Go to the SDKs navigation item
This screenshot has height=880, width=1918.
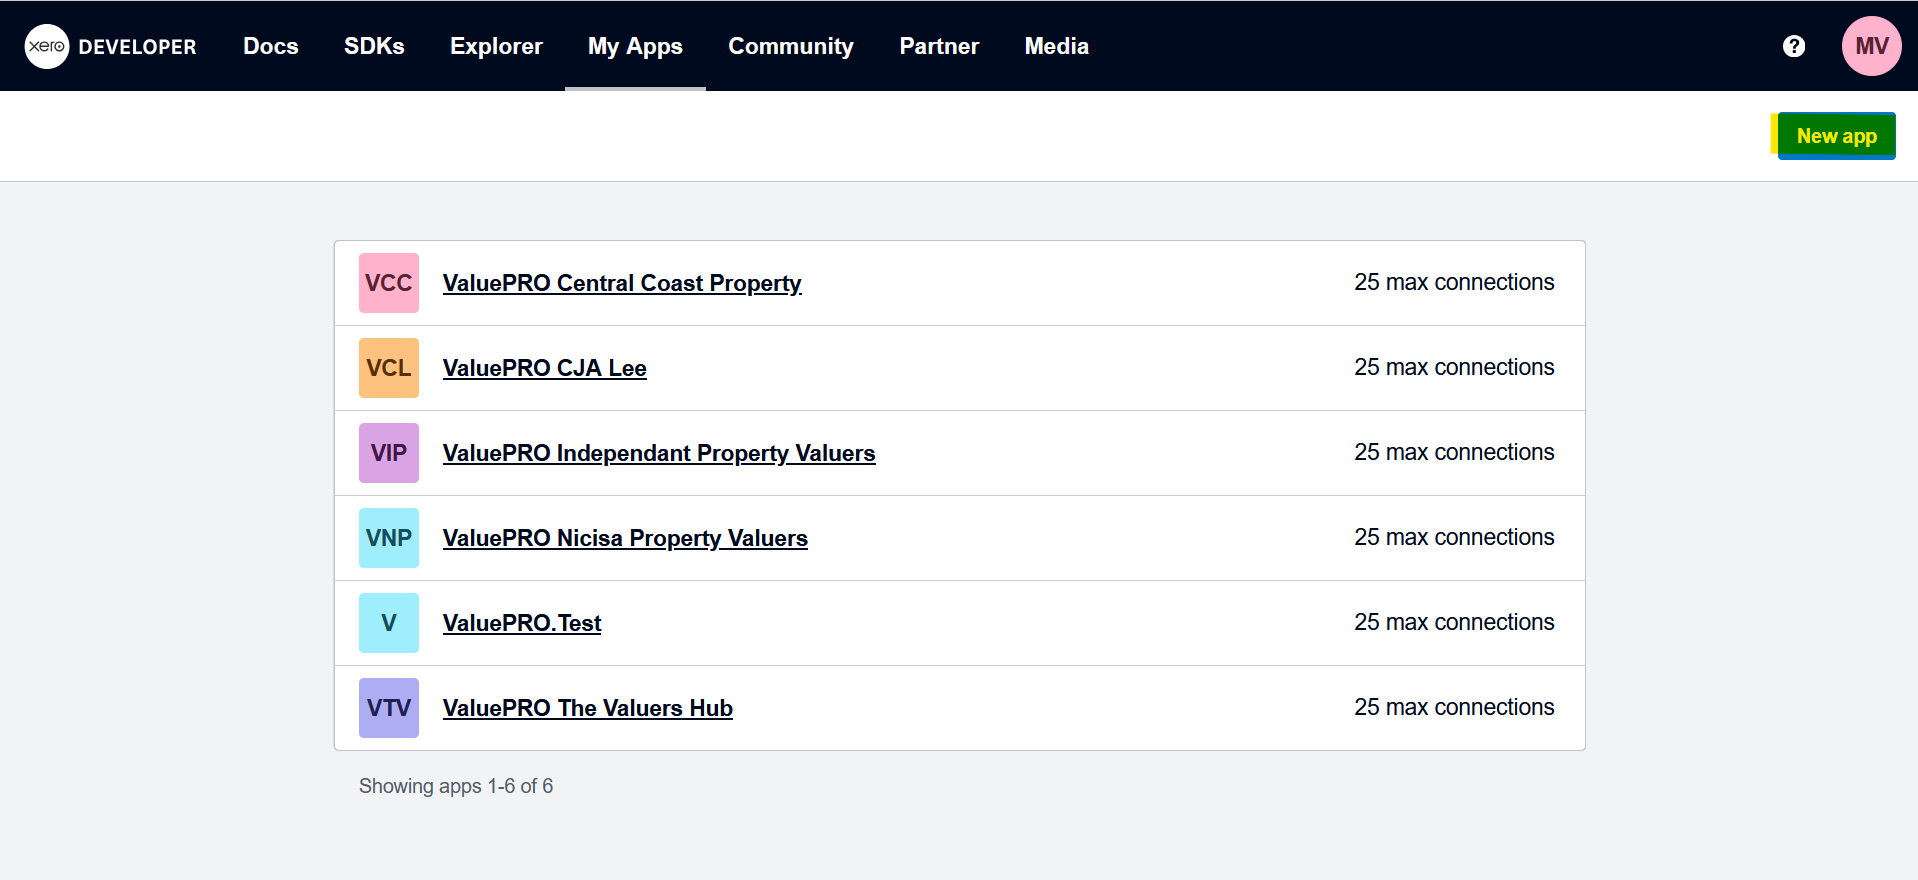[x=374, y=46]
